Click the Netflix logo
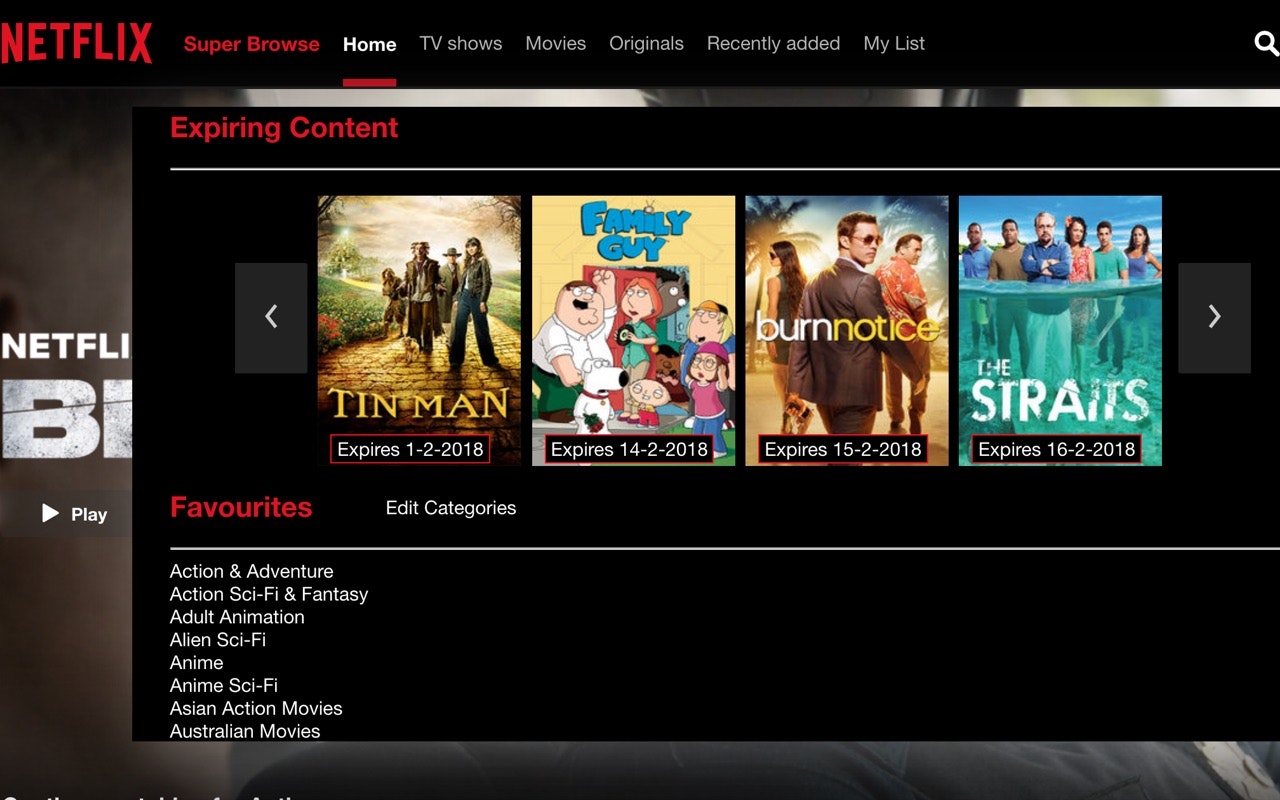1280x800 pixels. [x=78, y=43]
